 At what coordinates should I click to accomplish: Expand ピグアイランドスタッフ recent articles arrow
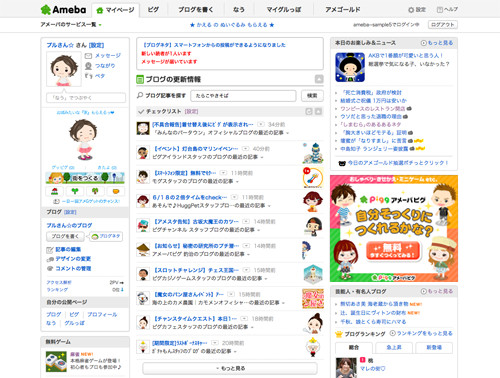coord(262,157)
